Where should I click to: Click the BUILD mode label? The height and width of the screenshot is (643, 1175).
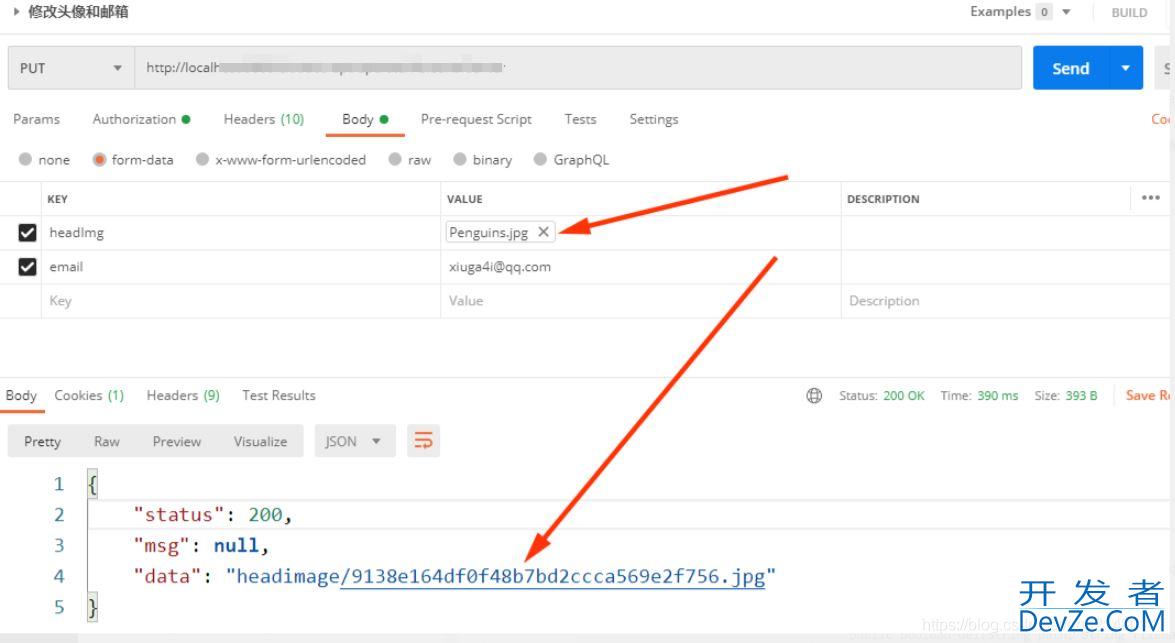pos(1129,13)
